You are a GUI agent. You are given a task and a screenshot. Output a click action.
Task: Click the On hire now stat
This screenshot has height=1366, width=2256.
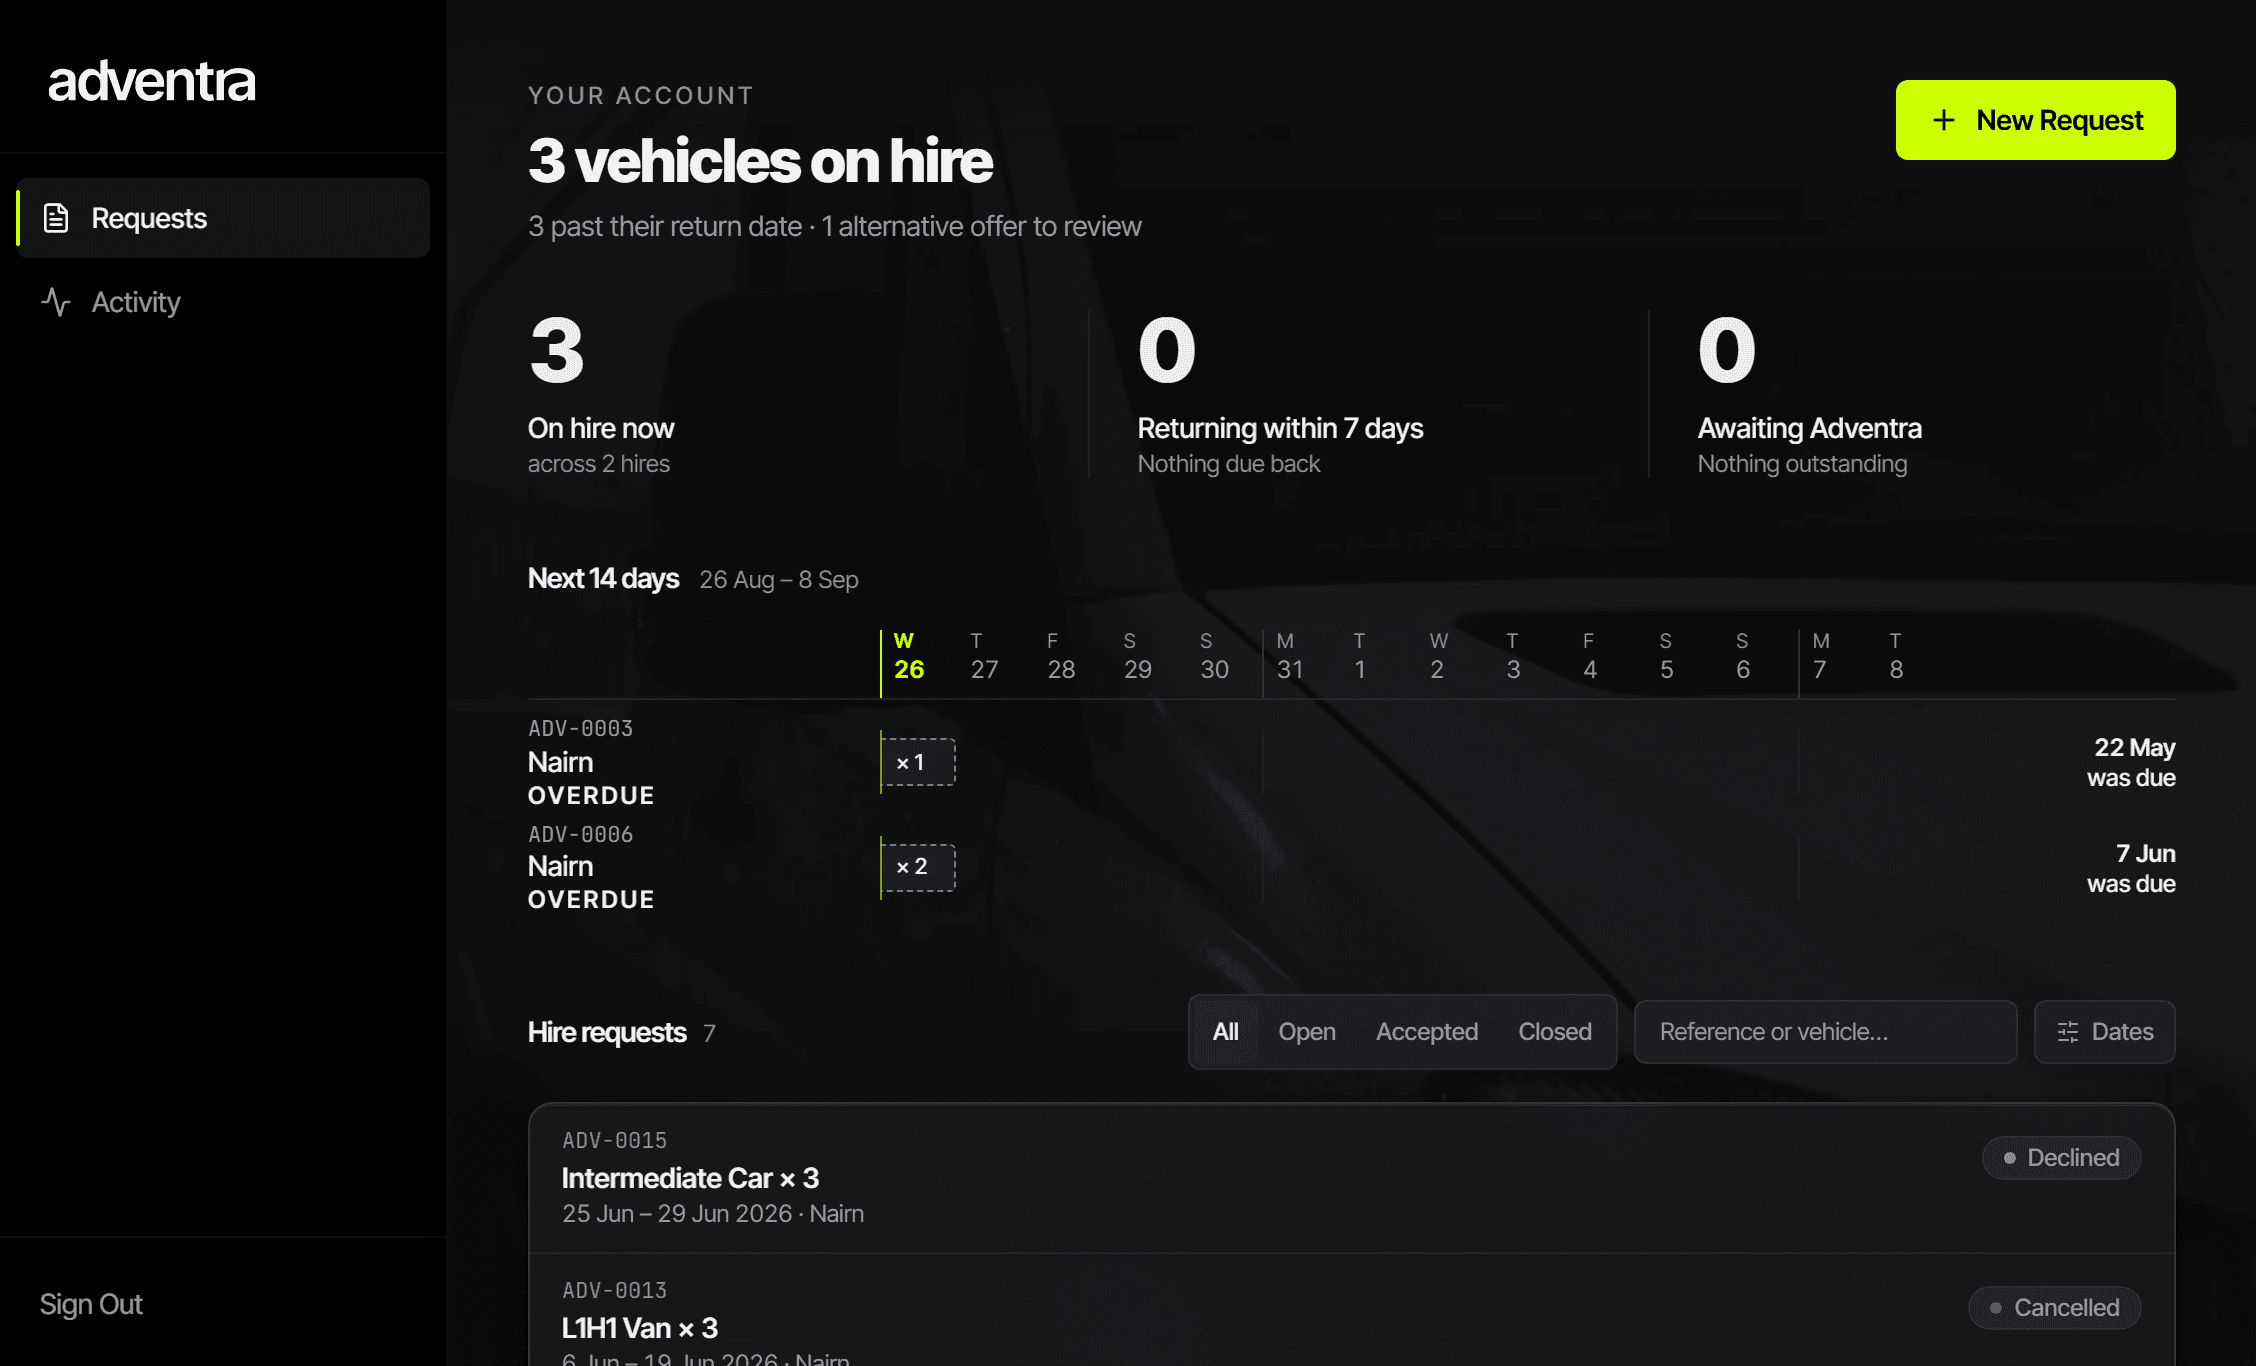pos(601,394)
